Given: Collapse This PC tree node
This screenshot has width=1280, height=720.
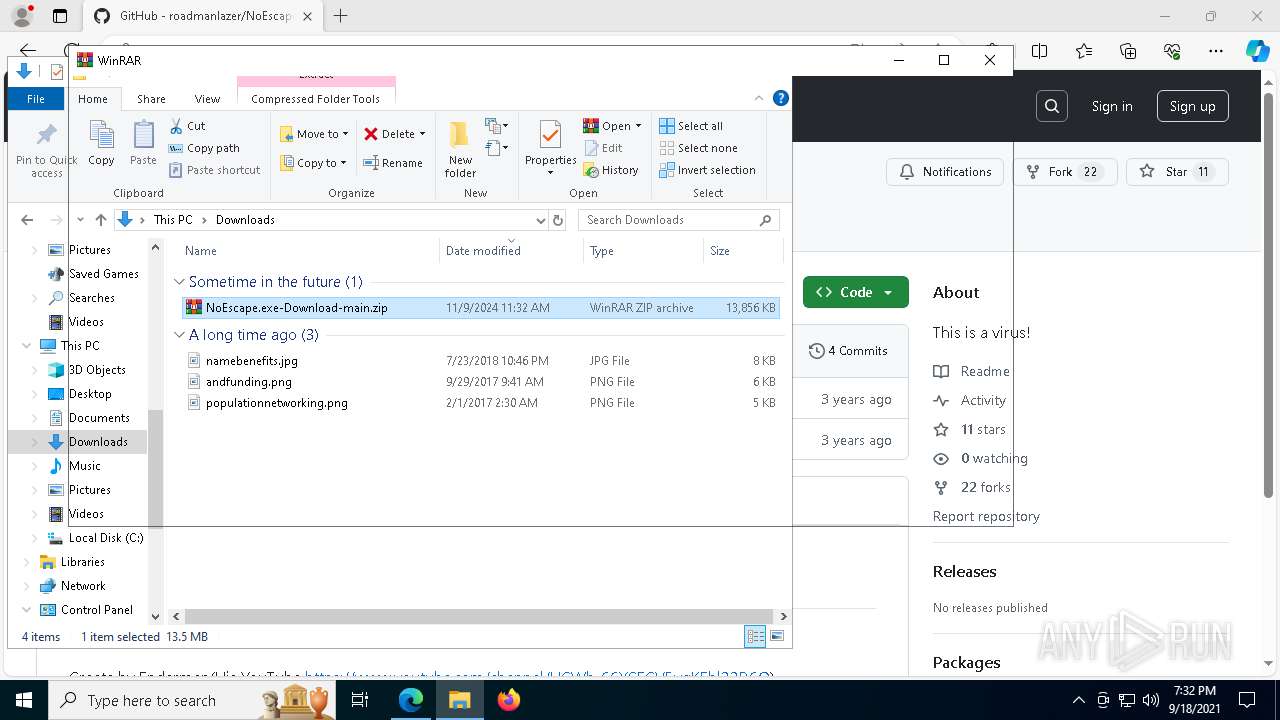Looking at the screenshot, I should (27, 346).
